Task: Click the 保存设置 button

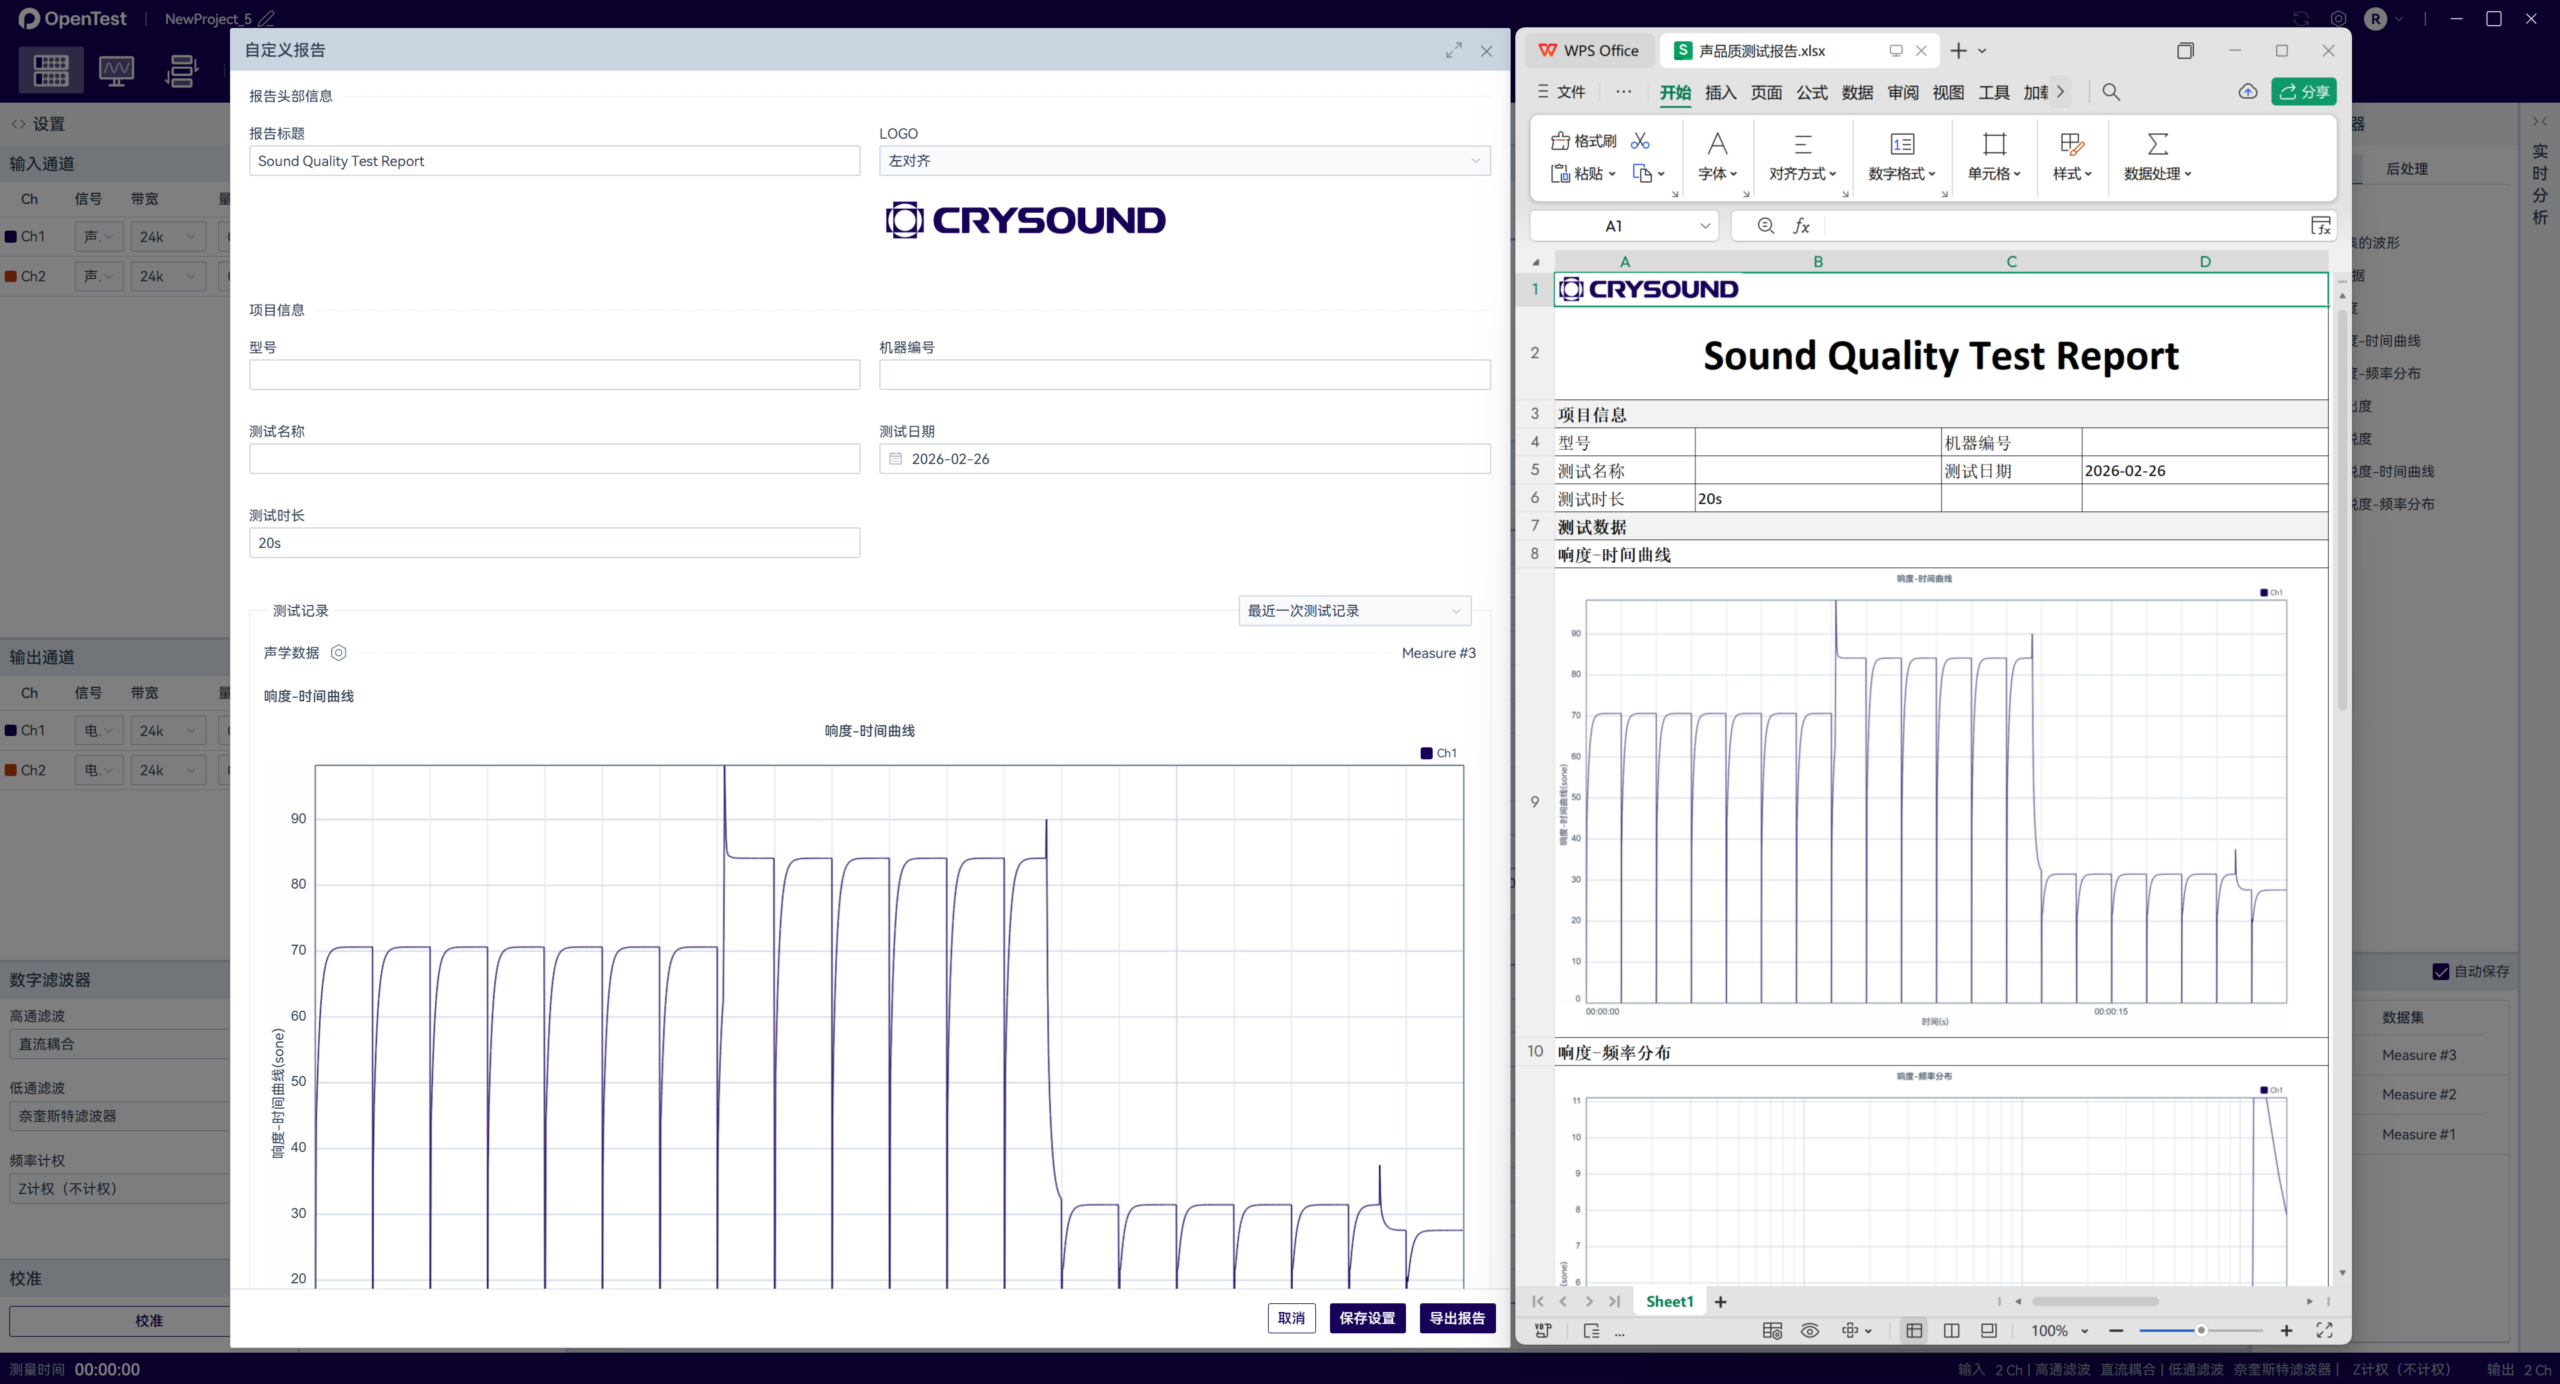Action: (x=1367, y=1318)
